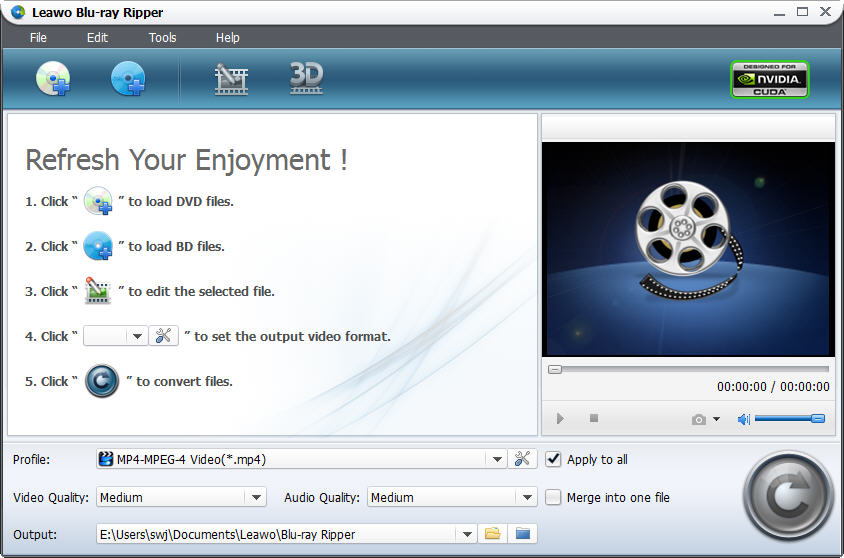This screenshot has height=558, width=844.
Task: Browse for output folder icon
Action: pos(492,534)
